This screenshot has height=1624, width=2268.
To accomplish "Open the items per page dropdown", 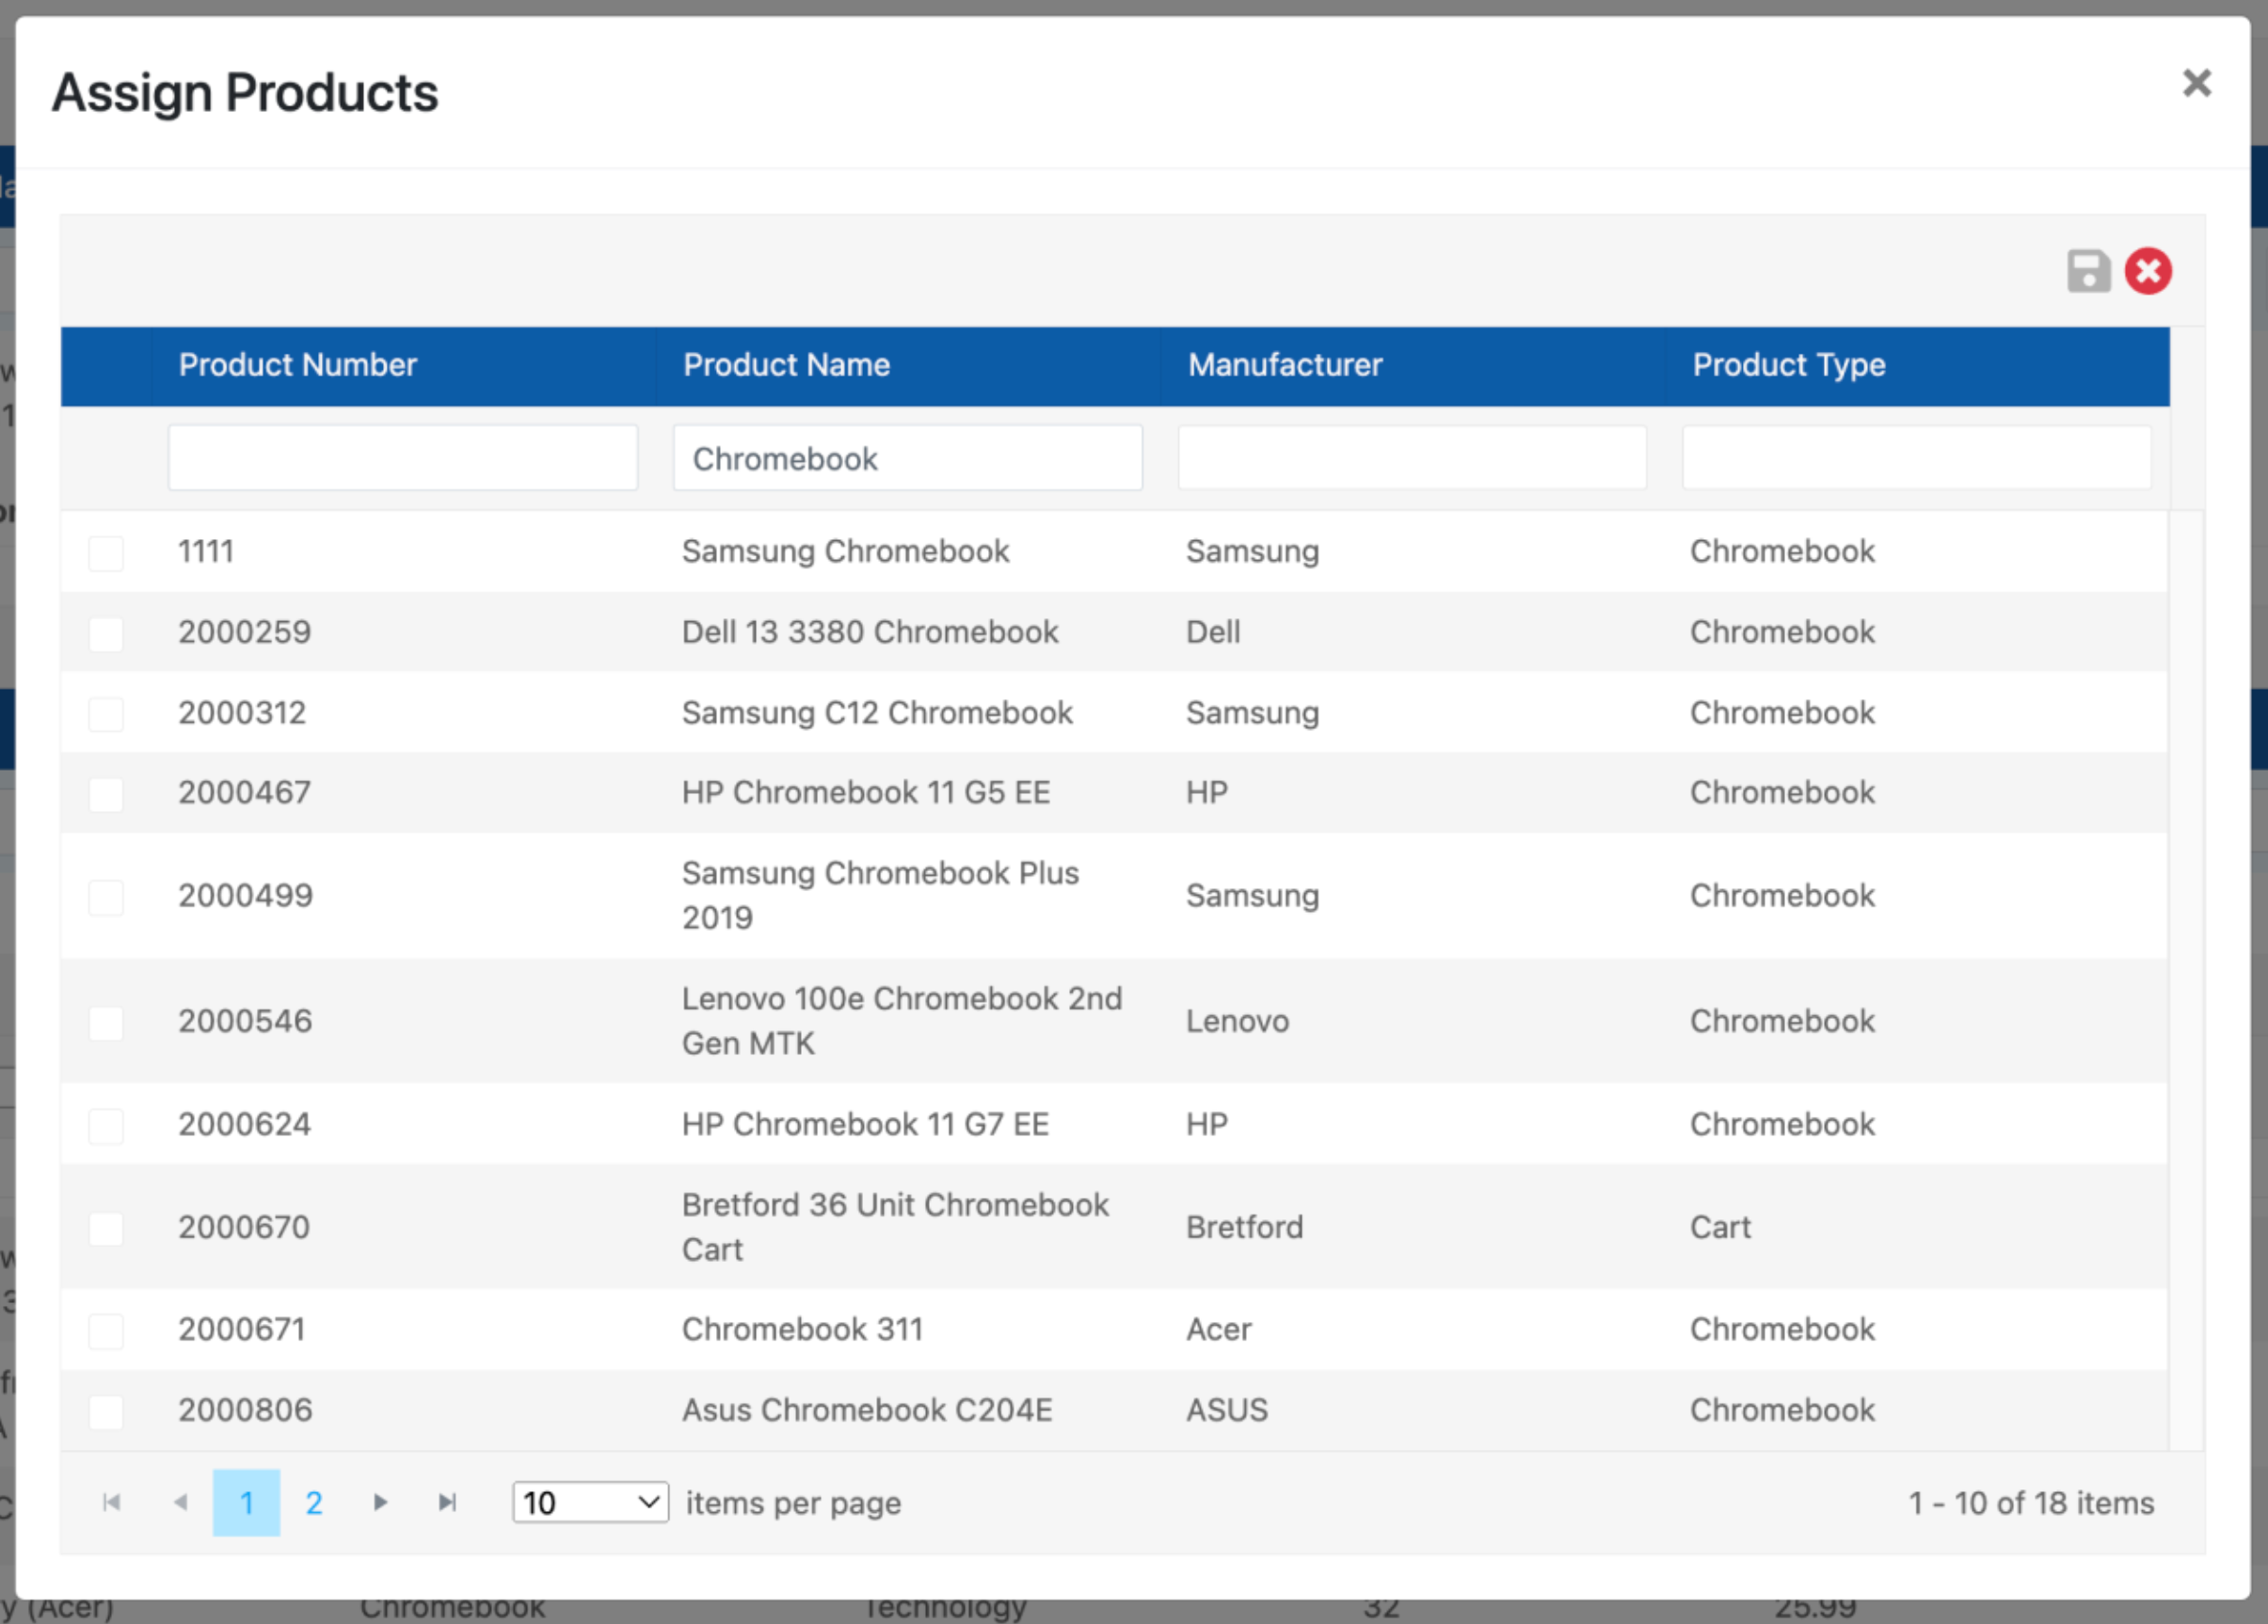I will coord(590,1502).
